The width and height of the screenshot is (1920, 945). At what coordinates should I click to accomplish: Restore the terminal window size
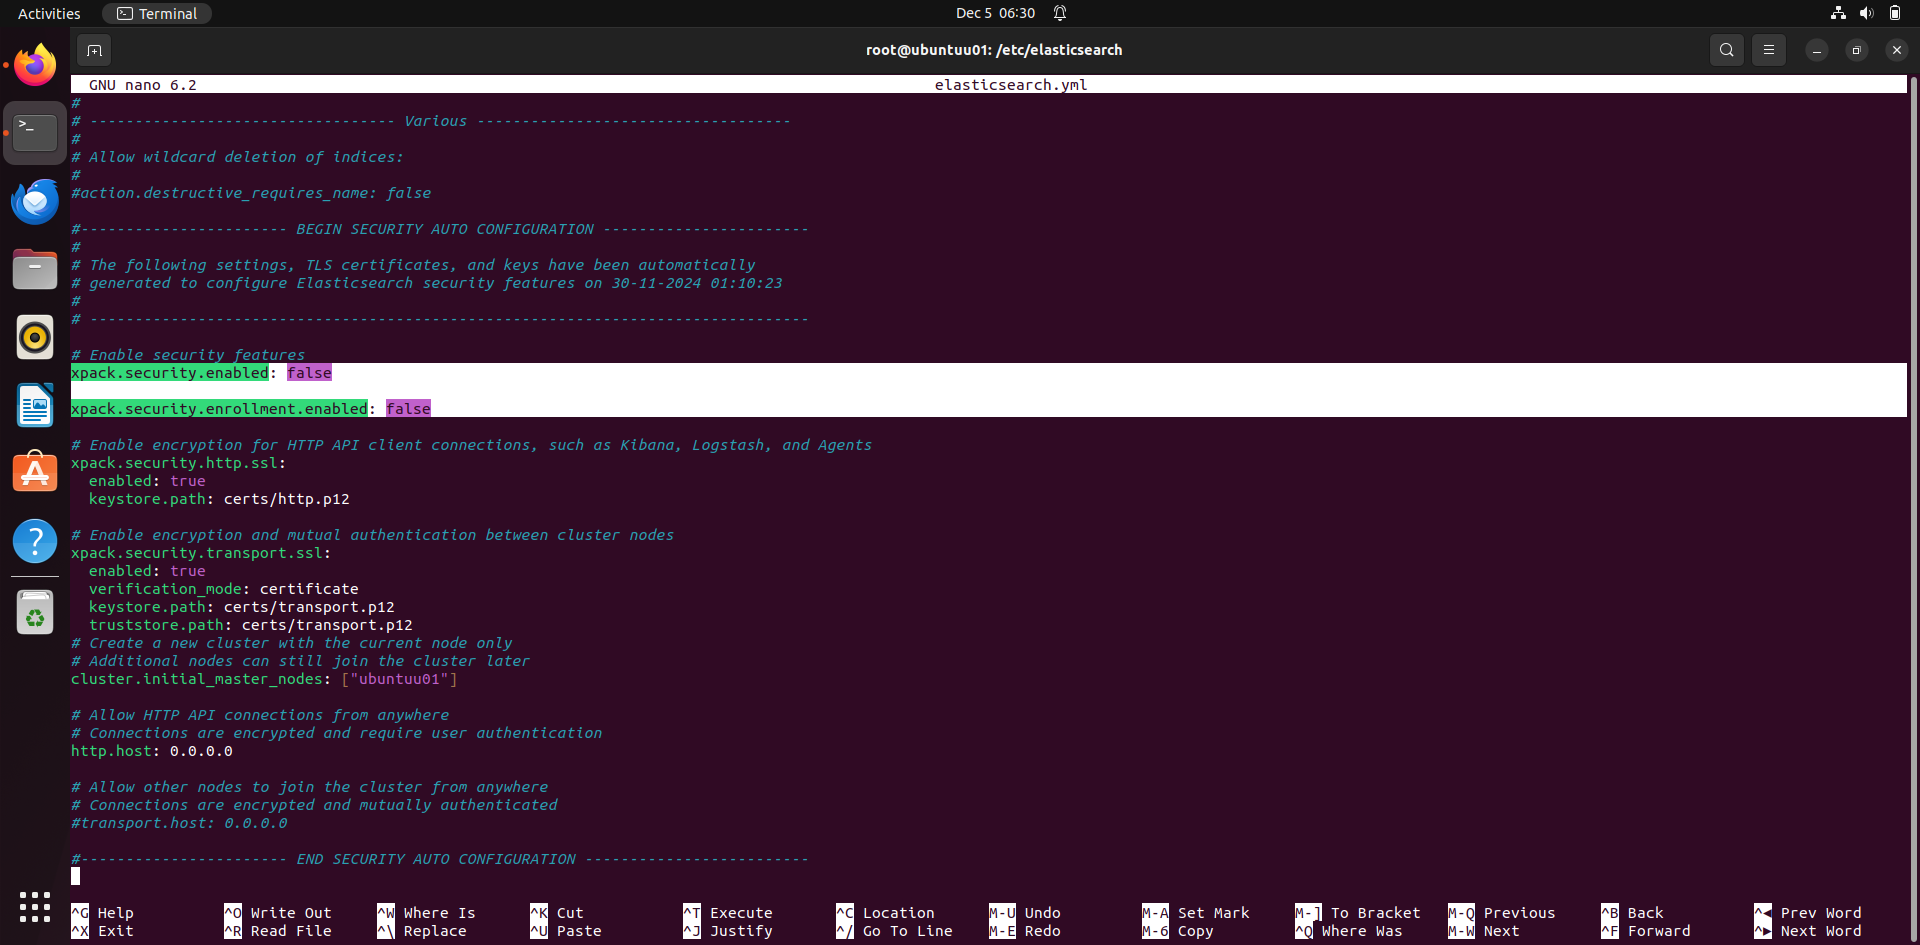(x=1856, y=50)
